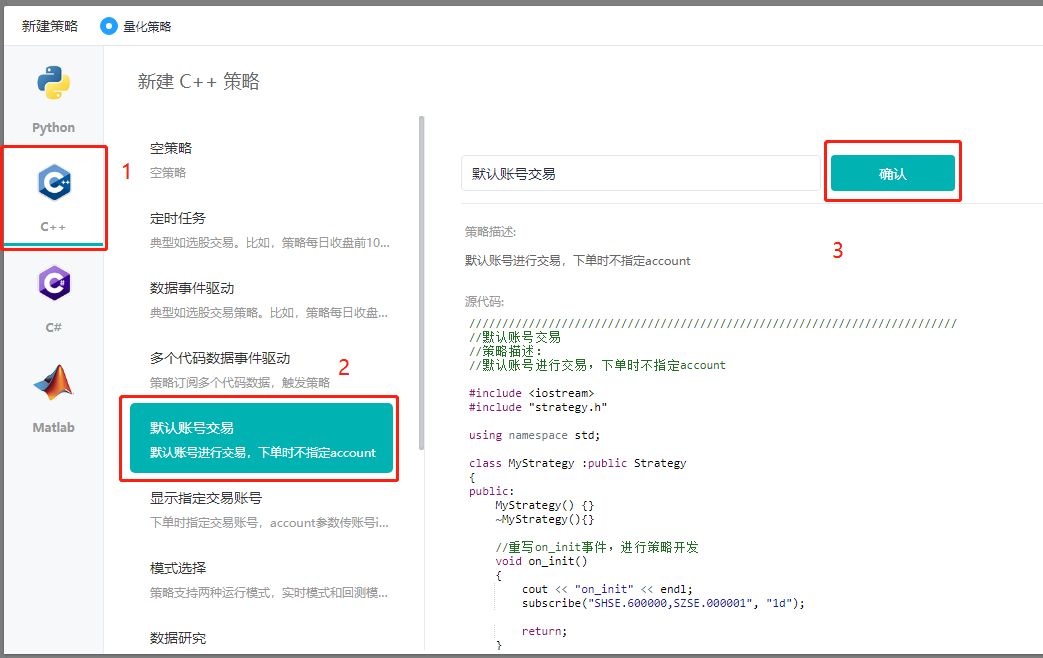Click the 新建 C++ 策略 heading
Viewport: 1043px width, 658px height.
coord(198,81)
